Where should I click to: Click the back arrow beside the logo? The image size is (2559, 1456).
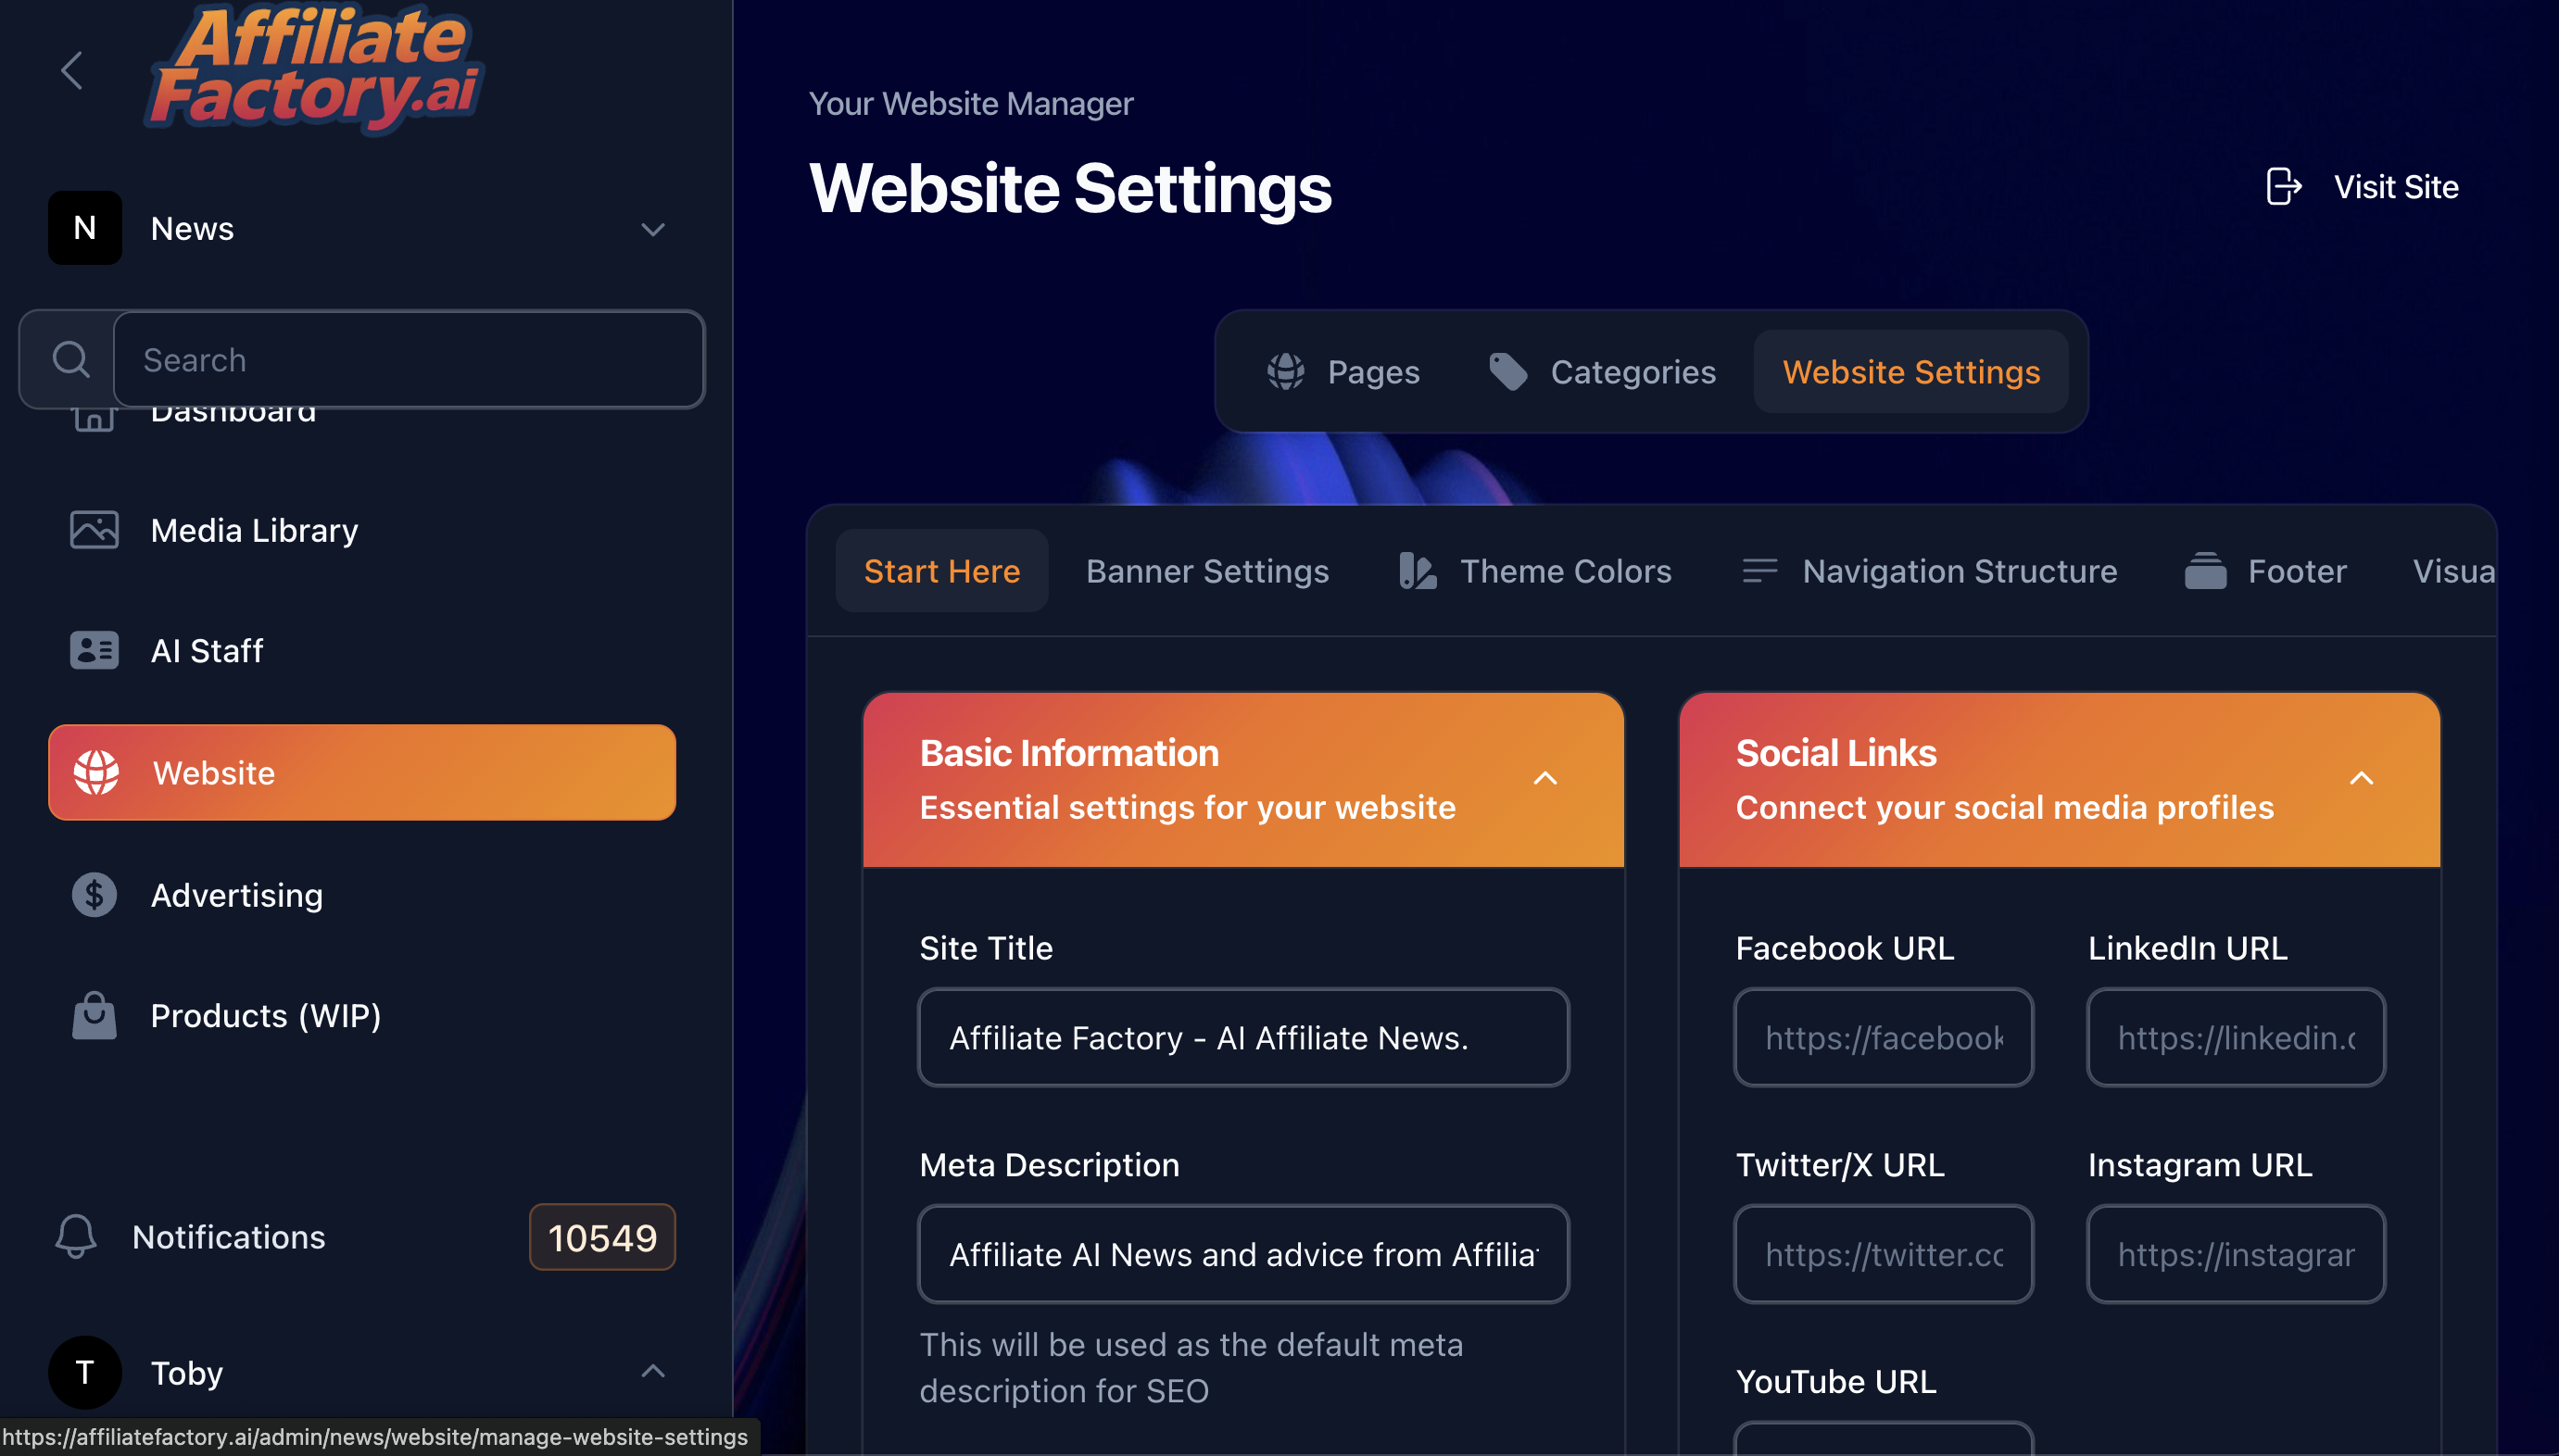[71, 70]
